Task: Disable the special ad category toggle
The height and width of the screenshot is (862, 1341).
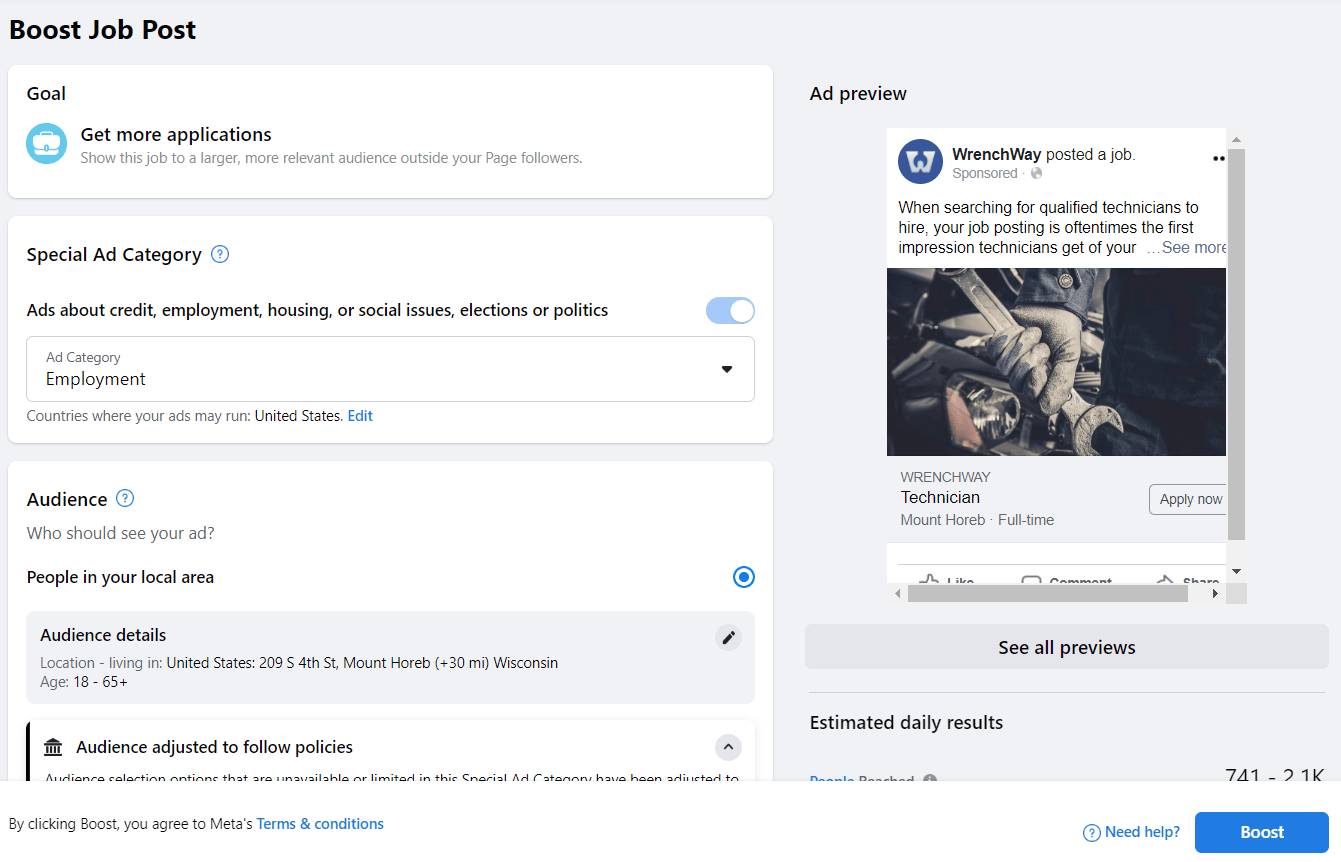Action: coord(730,310)
